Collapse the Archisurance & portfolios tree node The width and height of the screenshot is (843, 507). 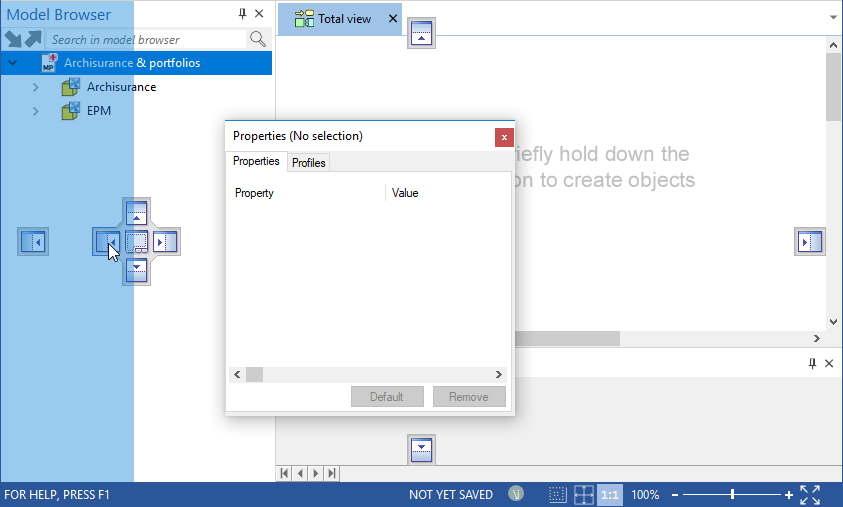click(x=13, y=63)
